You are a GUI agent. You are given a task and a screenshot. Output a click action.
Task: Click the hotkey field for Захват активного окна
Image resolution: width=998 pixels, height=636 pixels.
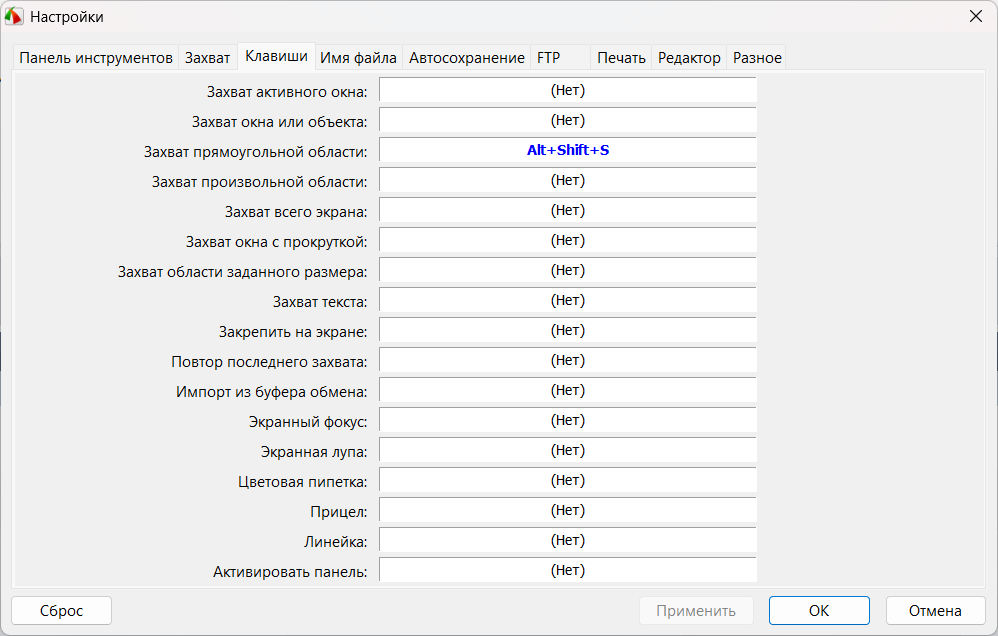click(568, 90)
